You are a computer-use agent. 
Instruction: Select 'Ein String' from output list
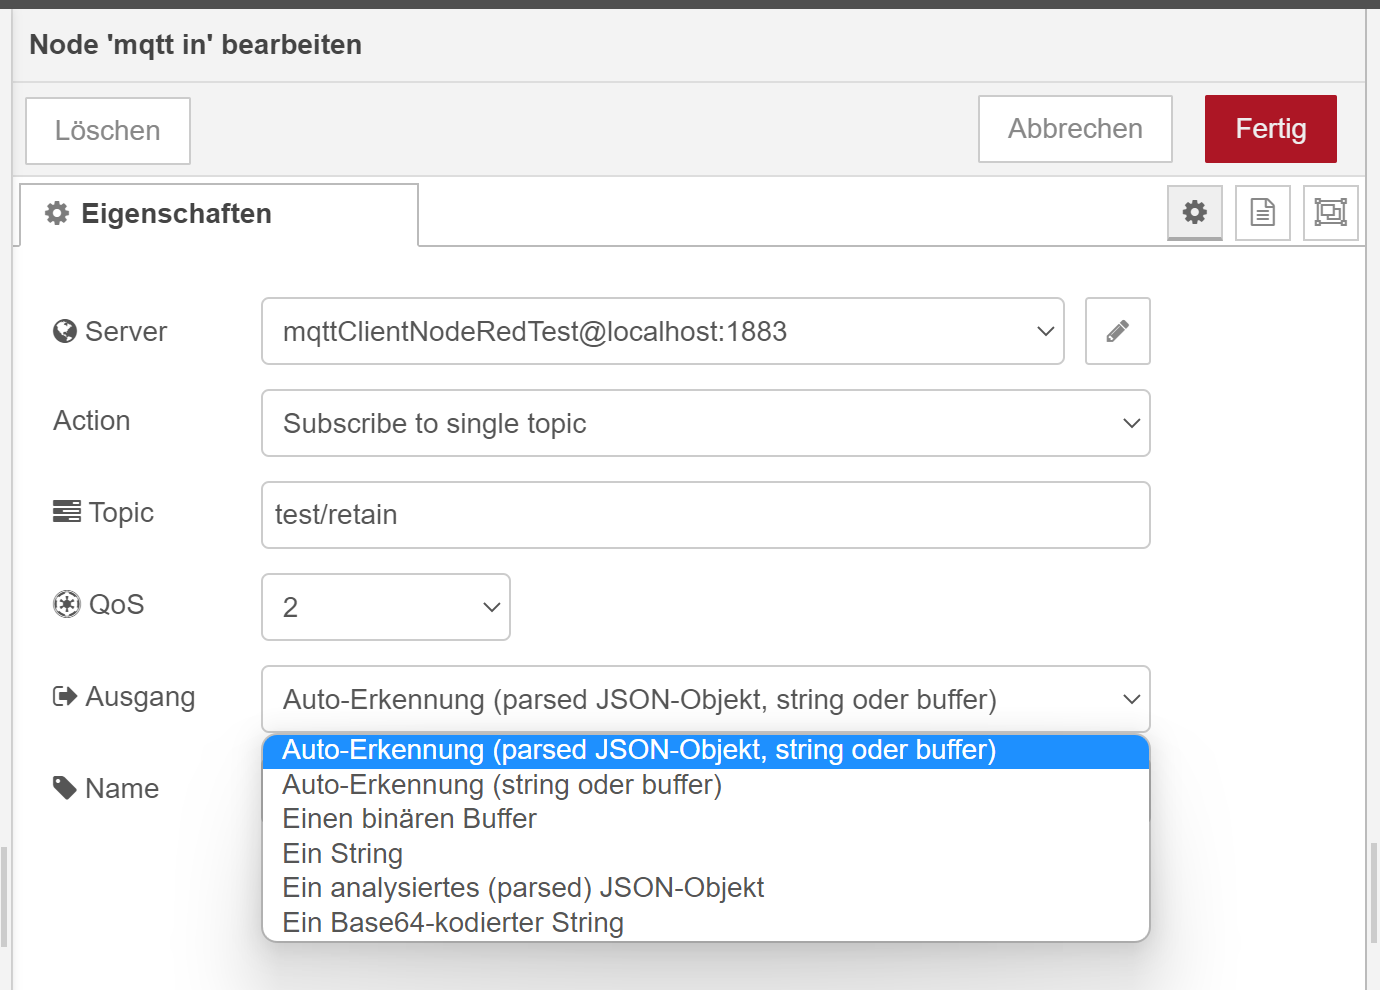pos(343,854)
